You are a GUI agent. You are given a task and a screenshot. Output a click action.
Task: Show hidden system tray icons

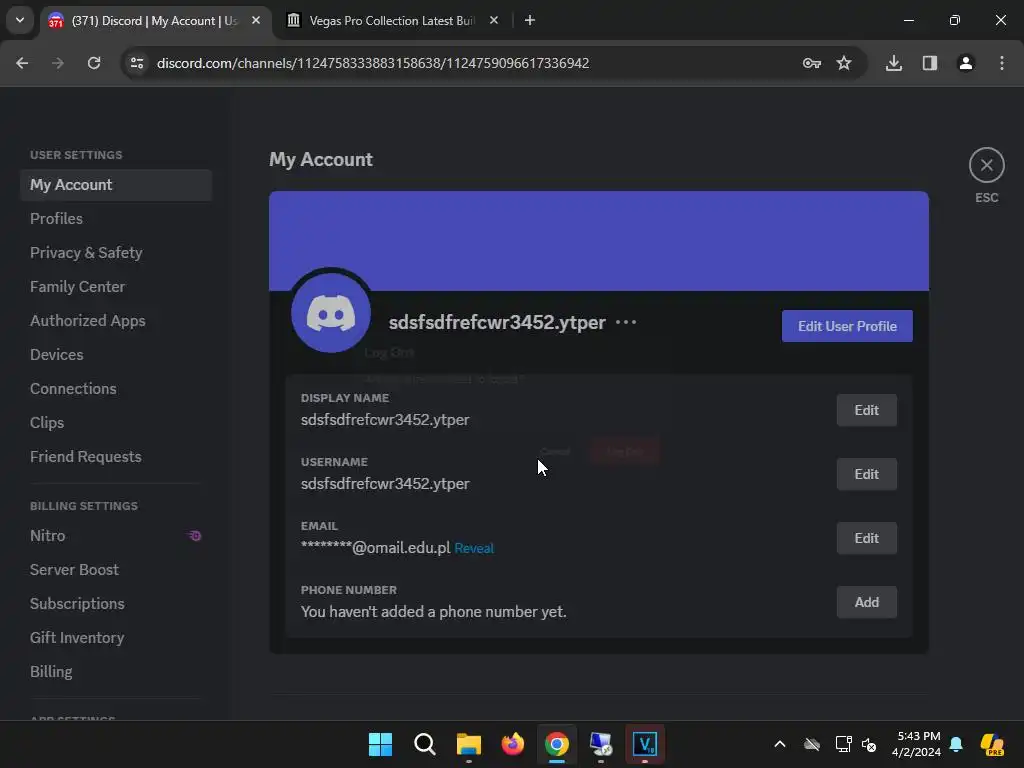pyautogui.click(x=780, y=744)
